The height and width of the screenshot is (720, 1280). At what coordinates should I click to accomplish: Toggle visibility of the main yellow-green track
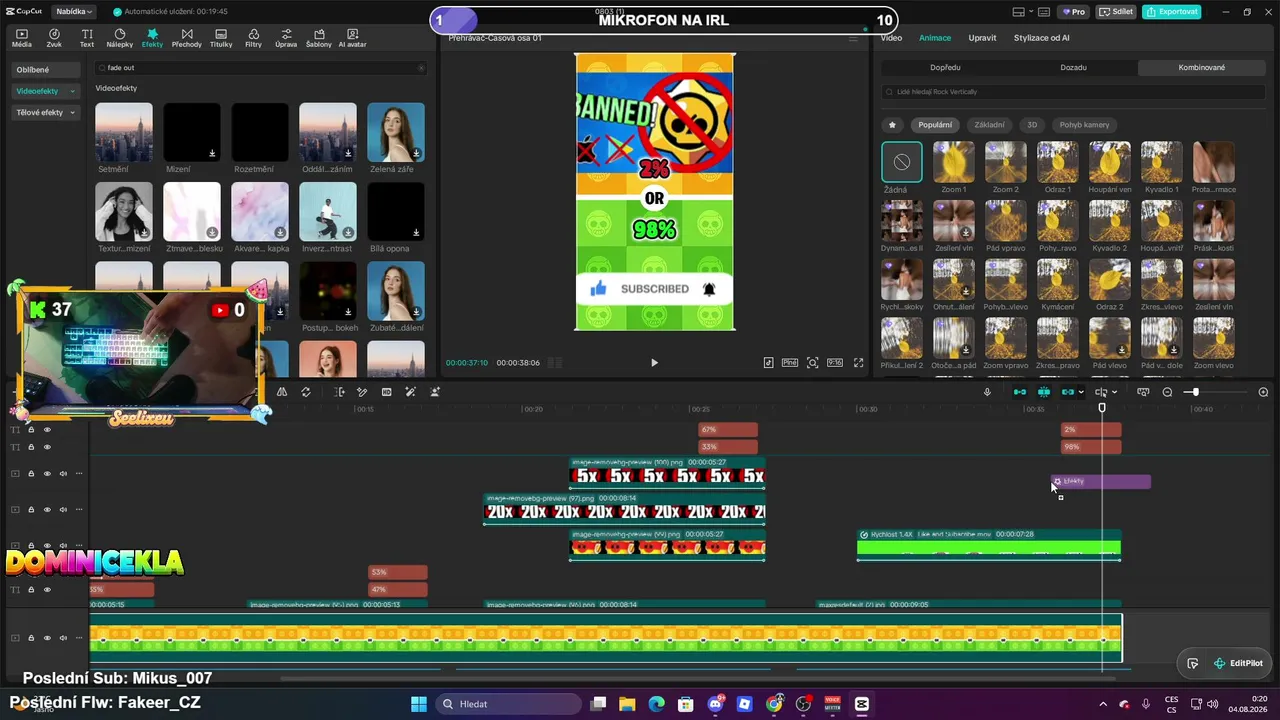[47, 638]
